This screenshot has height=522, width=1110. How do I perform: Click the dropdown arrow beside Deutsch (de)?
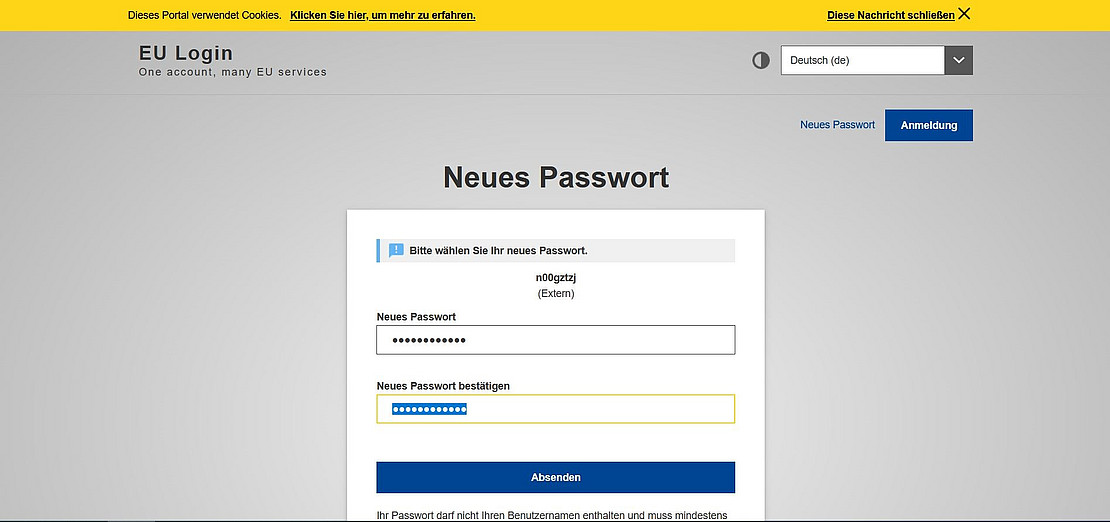[x=958, y=60]
